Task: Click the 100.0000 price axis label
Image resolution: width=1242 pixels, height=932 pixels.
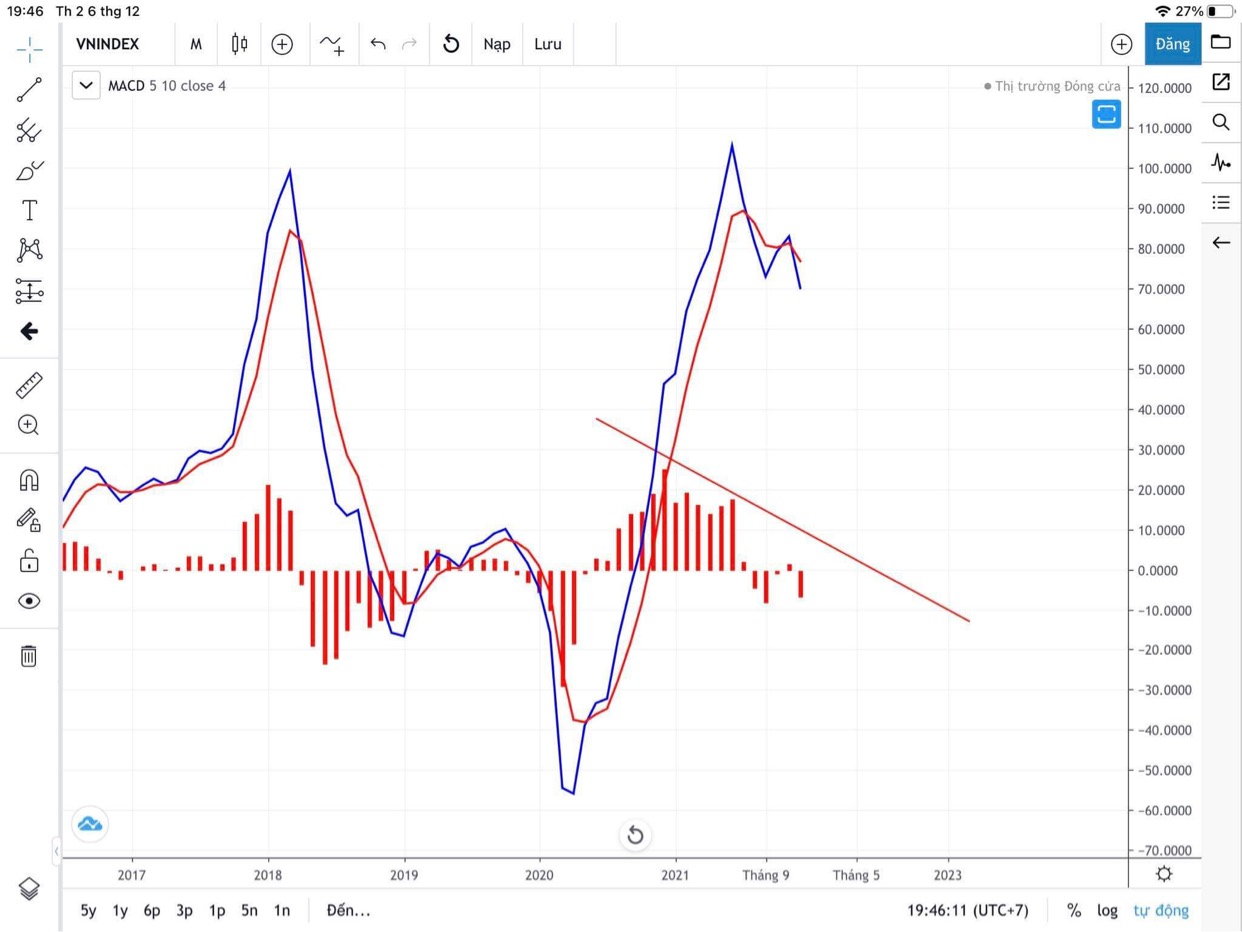Action: coord(1166,168)
